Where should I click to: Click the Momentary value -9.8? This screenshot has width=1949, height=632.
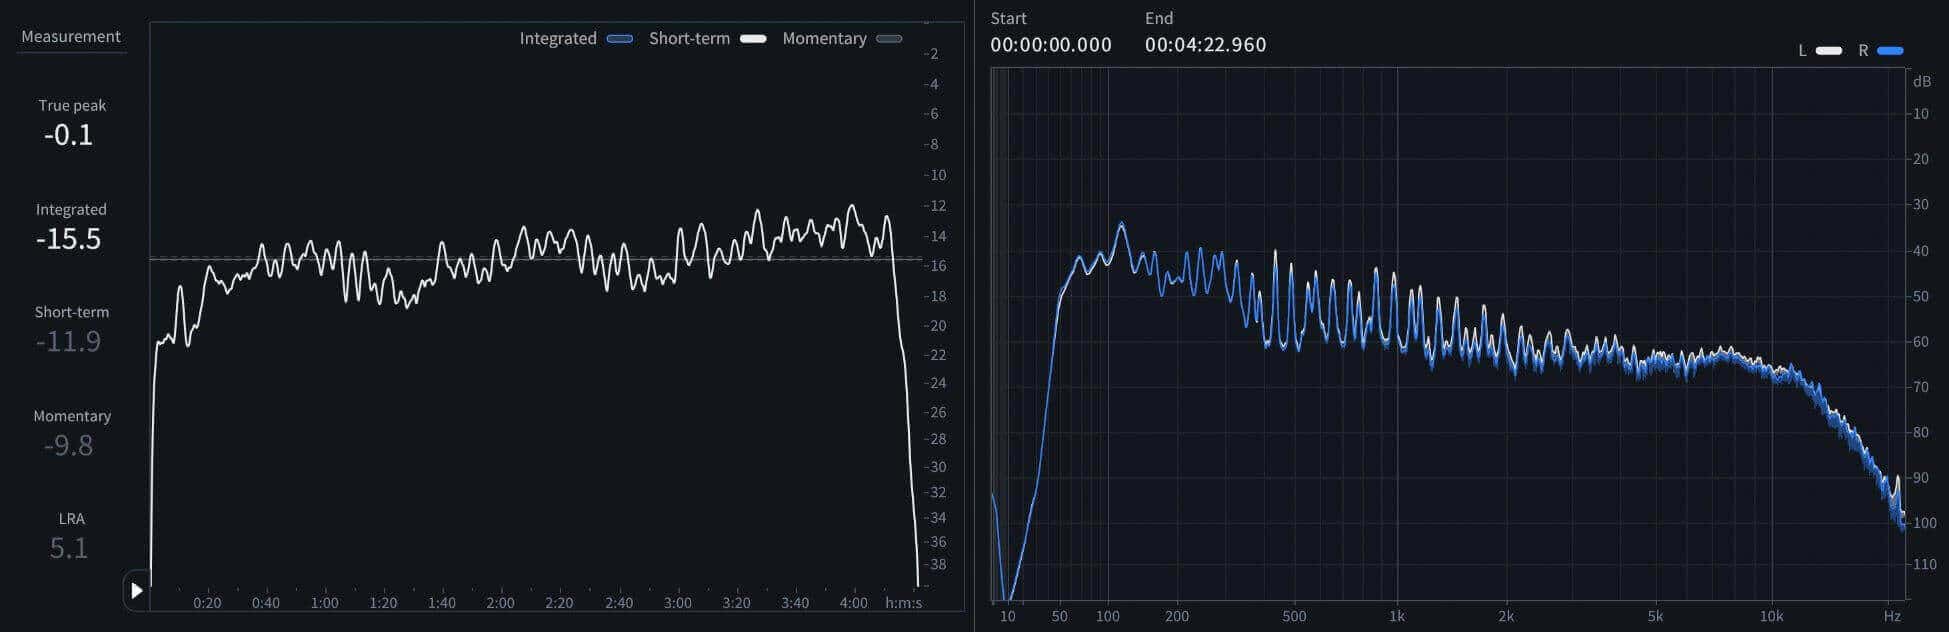click(69, 446)
